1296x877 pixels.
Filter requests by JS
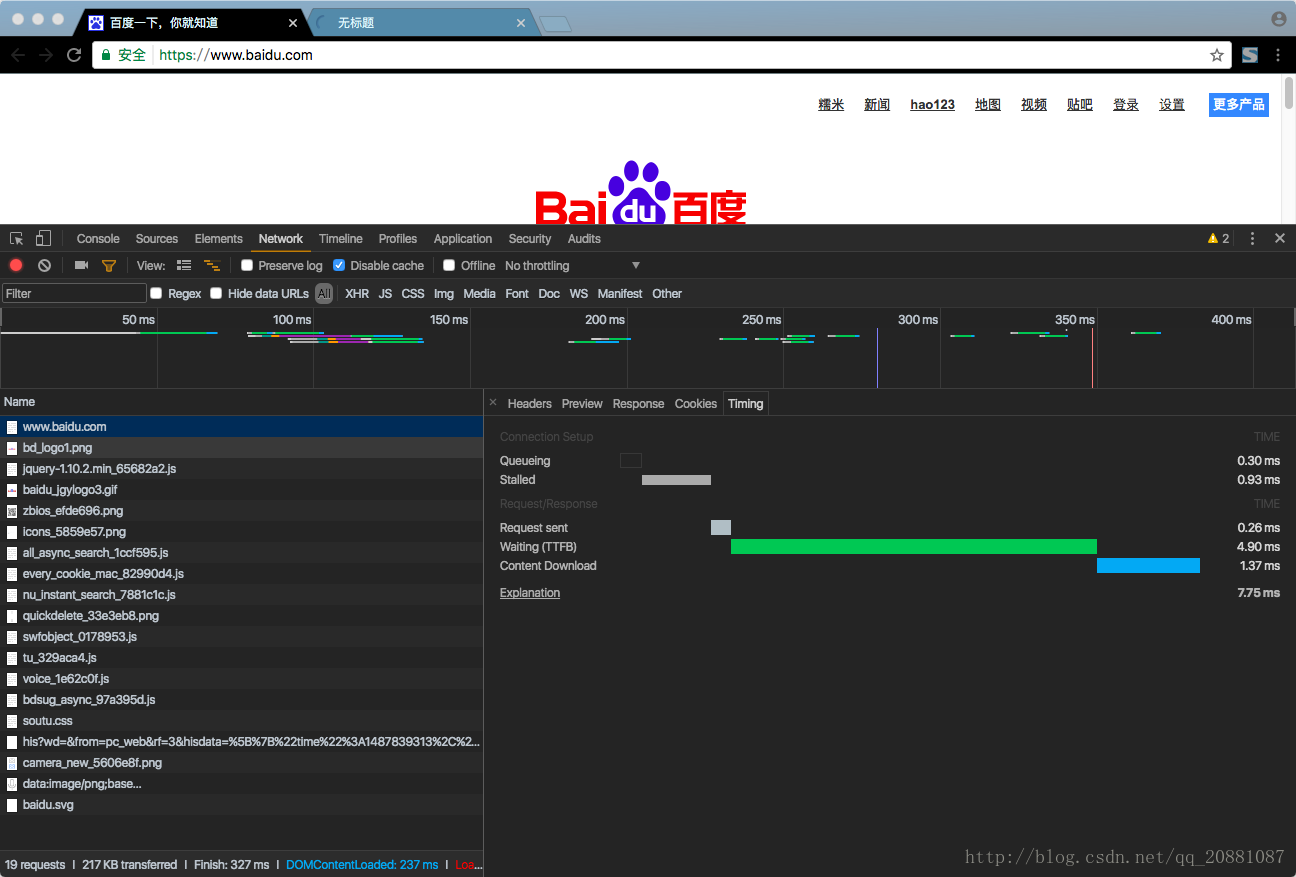coord(385,293)
